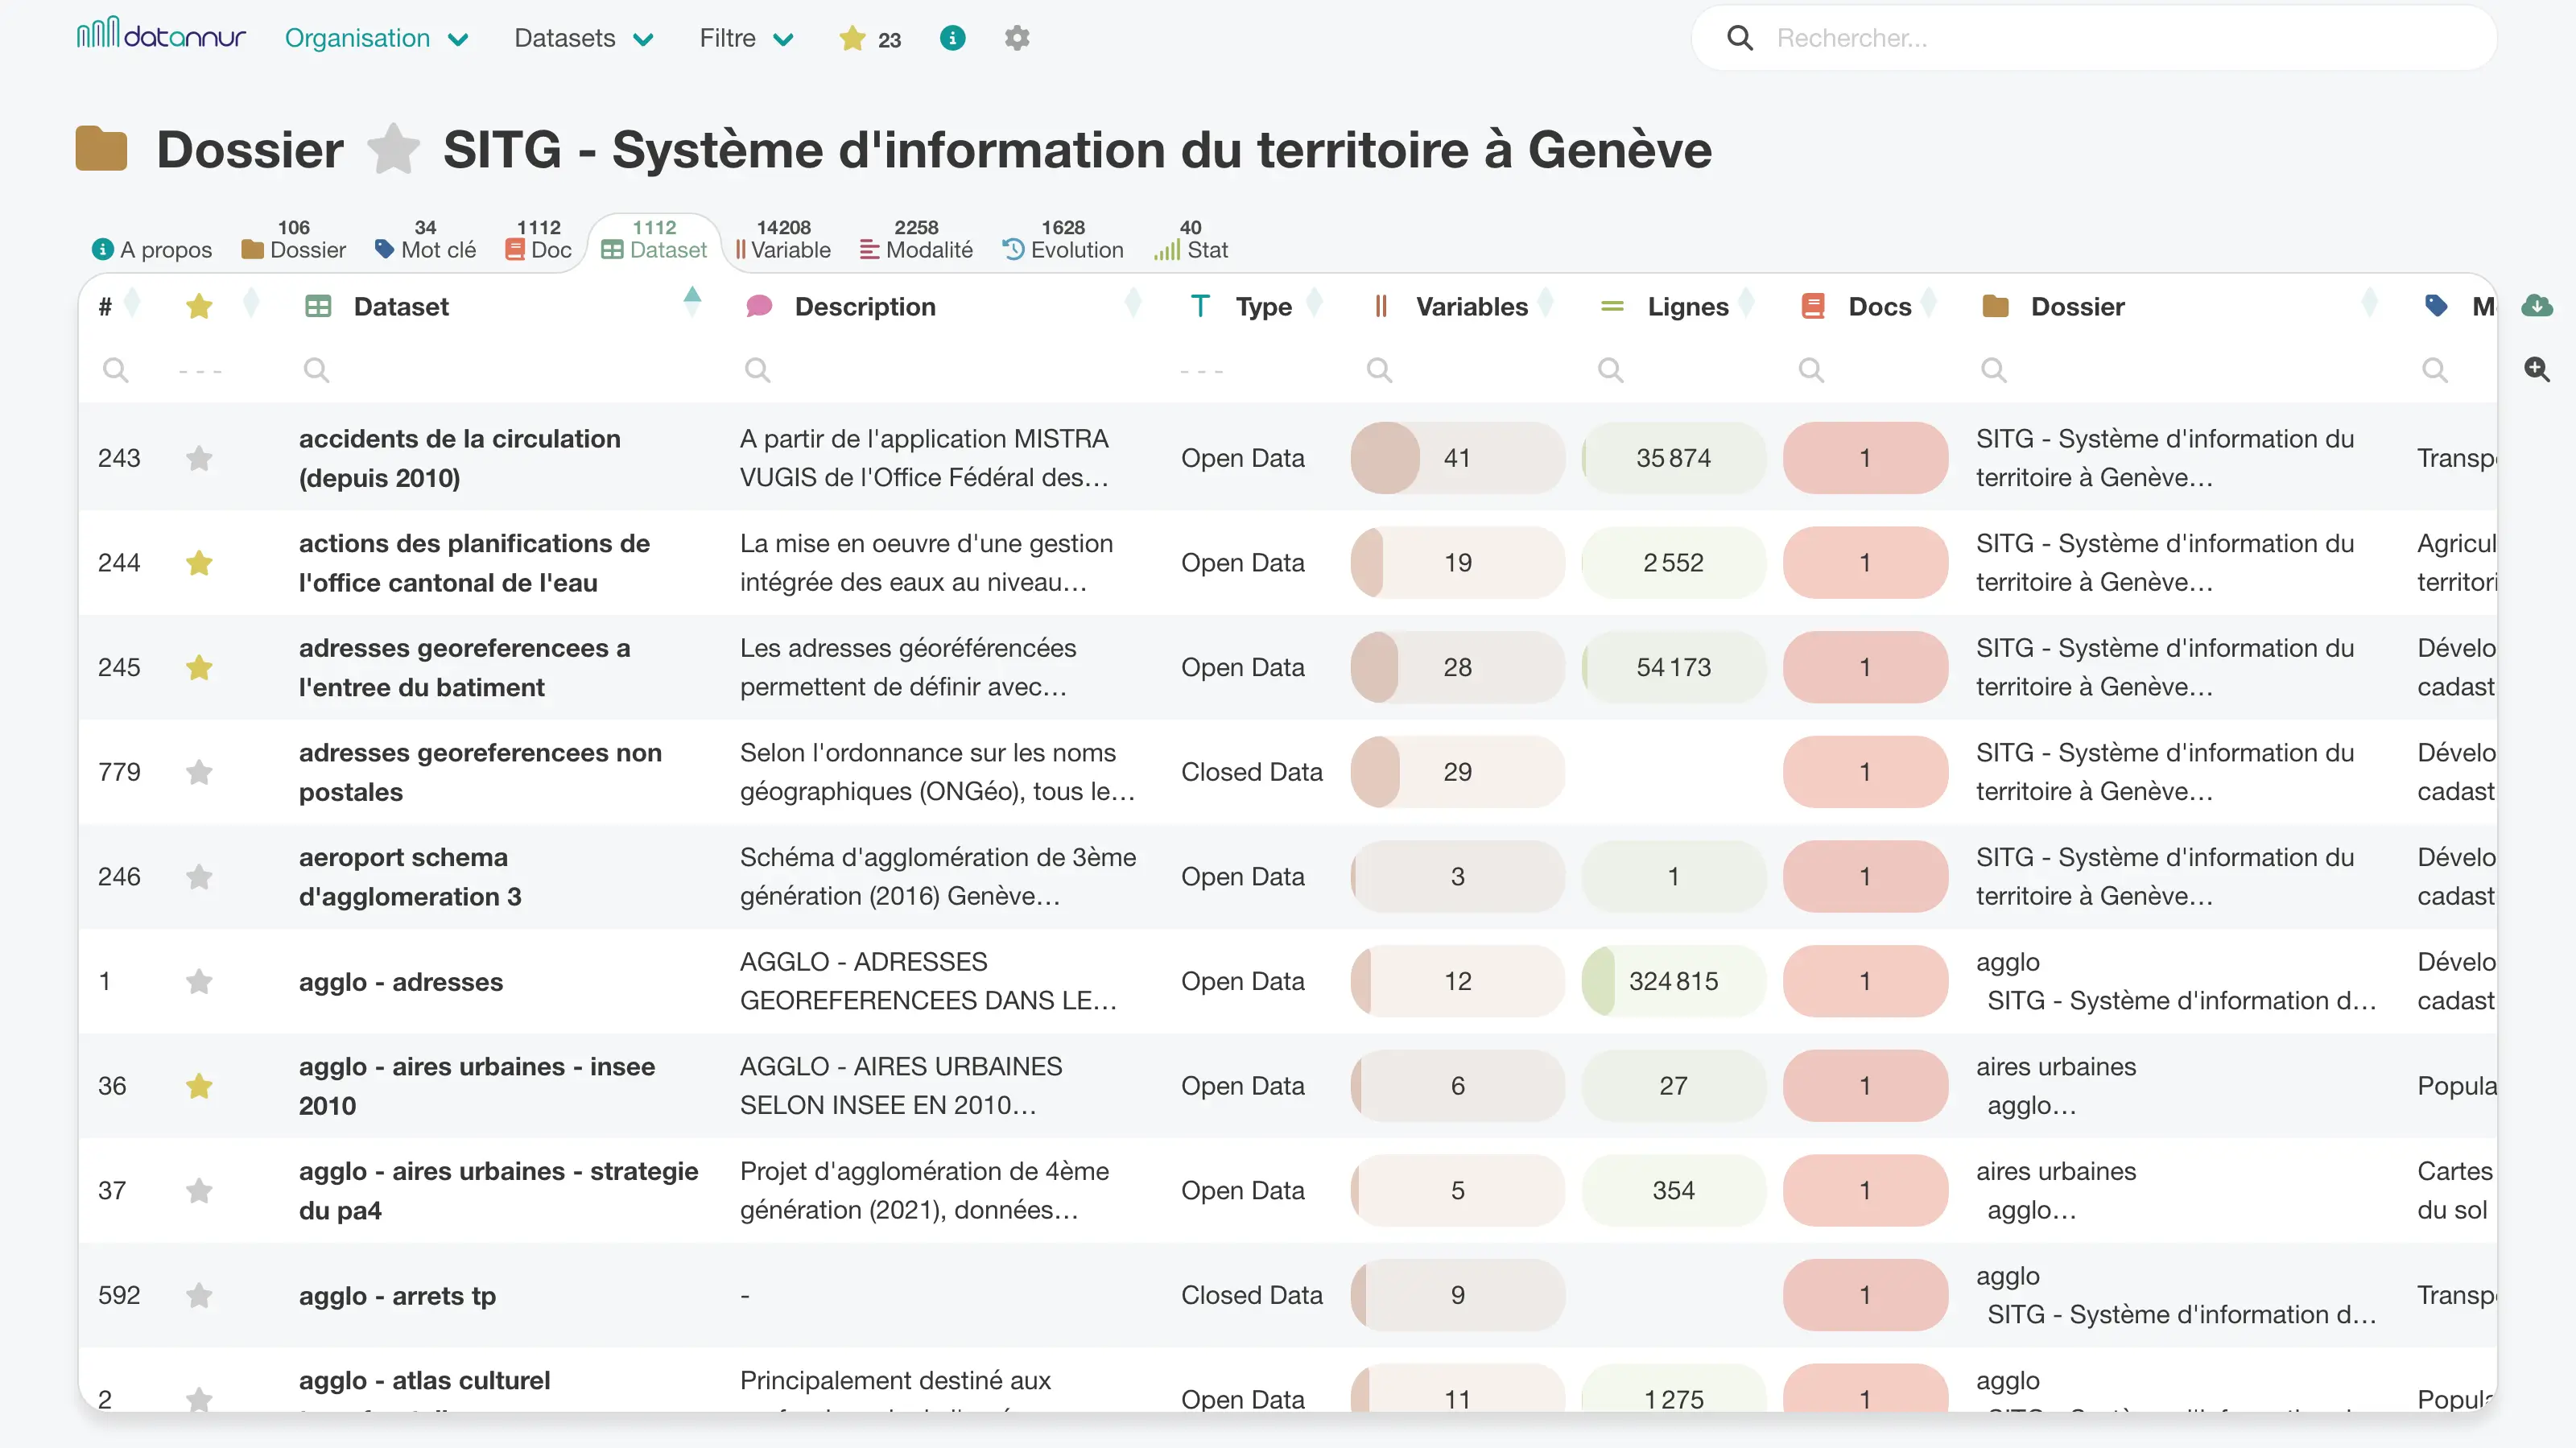Click the pink Description bubble icon
The height and width of the screenshot is (1448, 2576).
(x=759, y=306)
